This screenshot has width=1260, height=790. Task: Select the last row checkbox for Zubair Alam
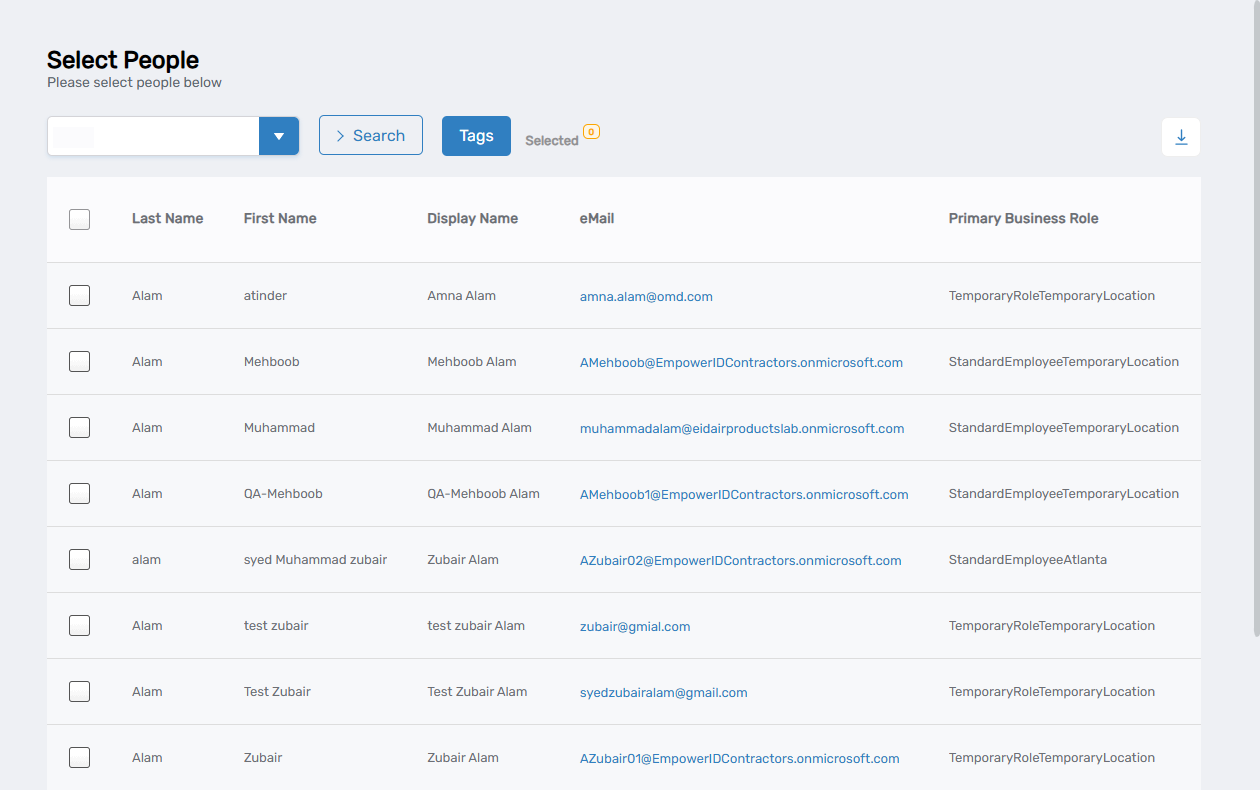[79, 757]
